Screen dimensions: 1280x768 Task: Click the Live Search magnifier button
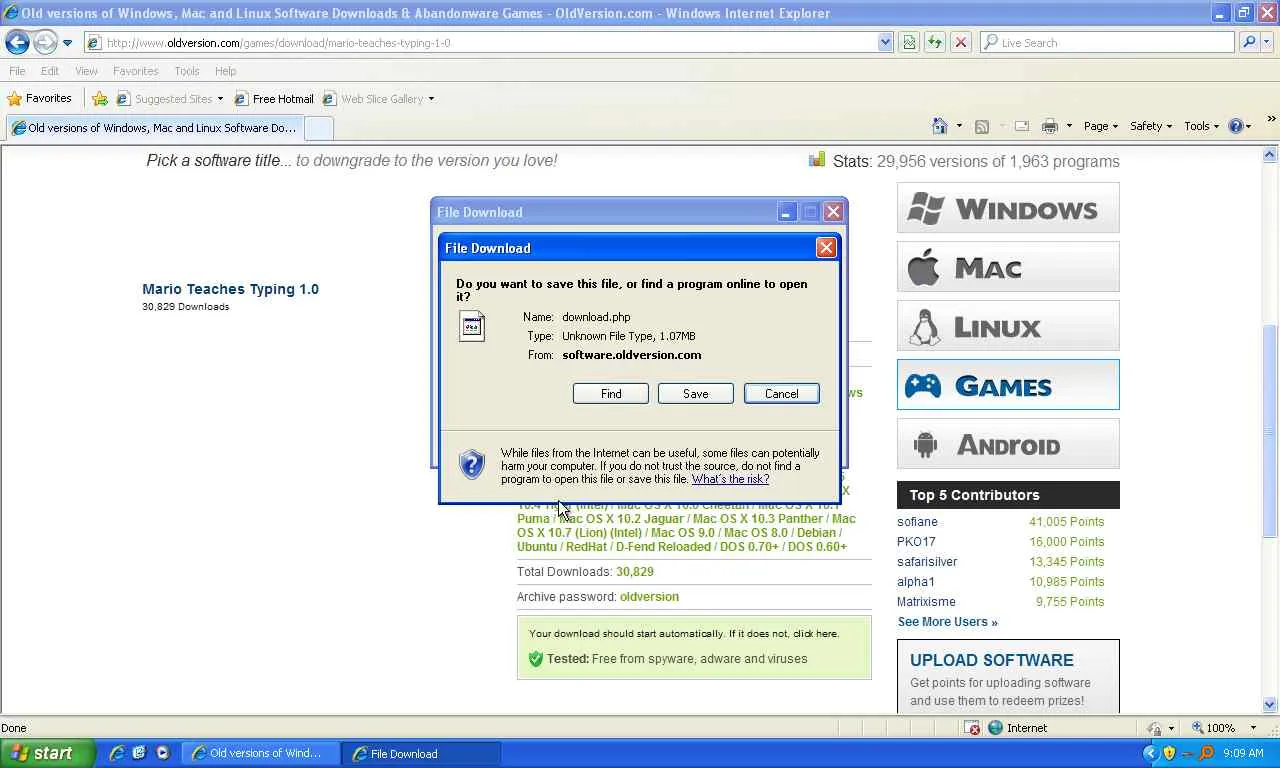[x=1248, y=43]
